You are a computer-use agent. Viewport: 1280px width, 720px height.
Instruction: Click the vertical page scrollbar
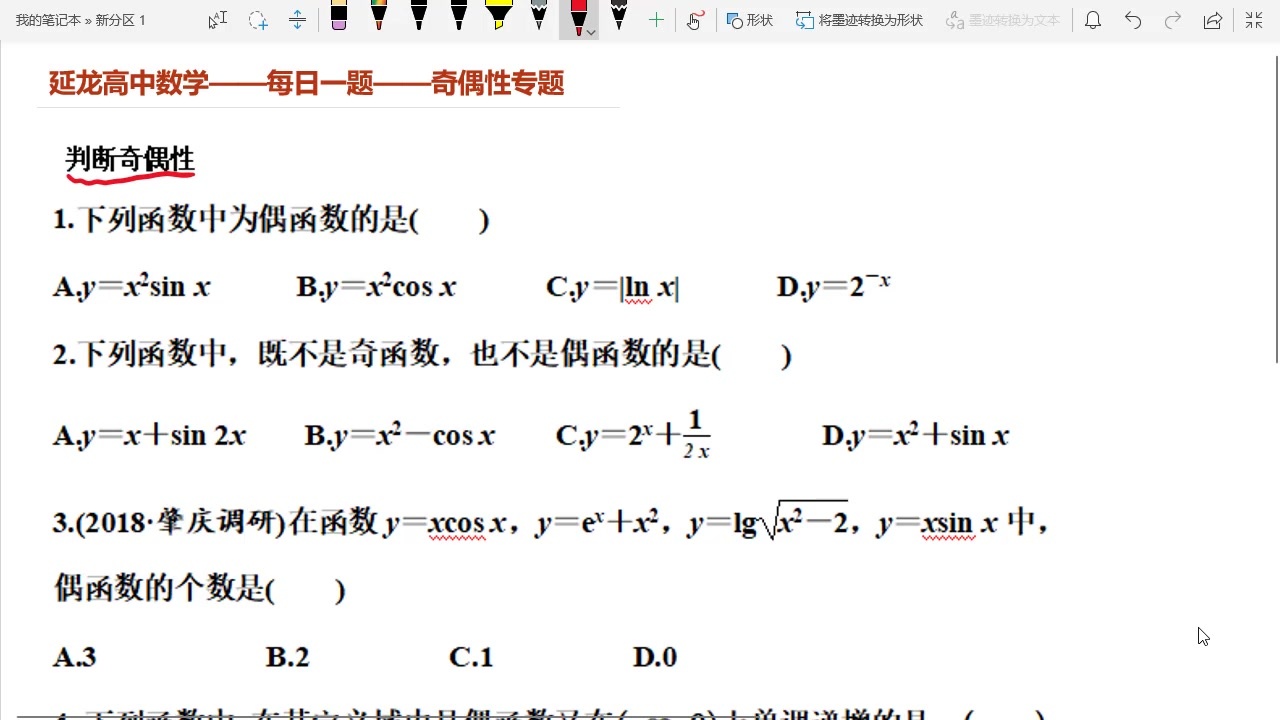(1275, 210)
